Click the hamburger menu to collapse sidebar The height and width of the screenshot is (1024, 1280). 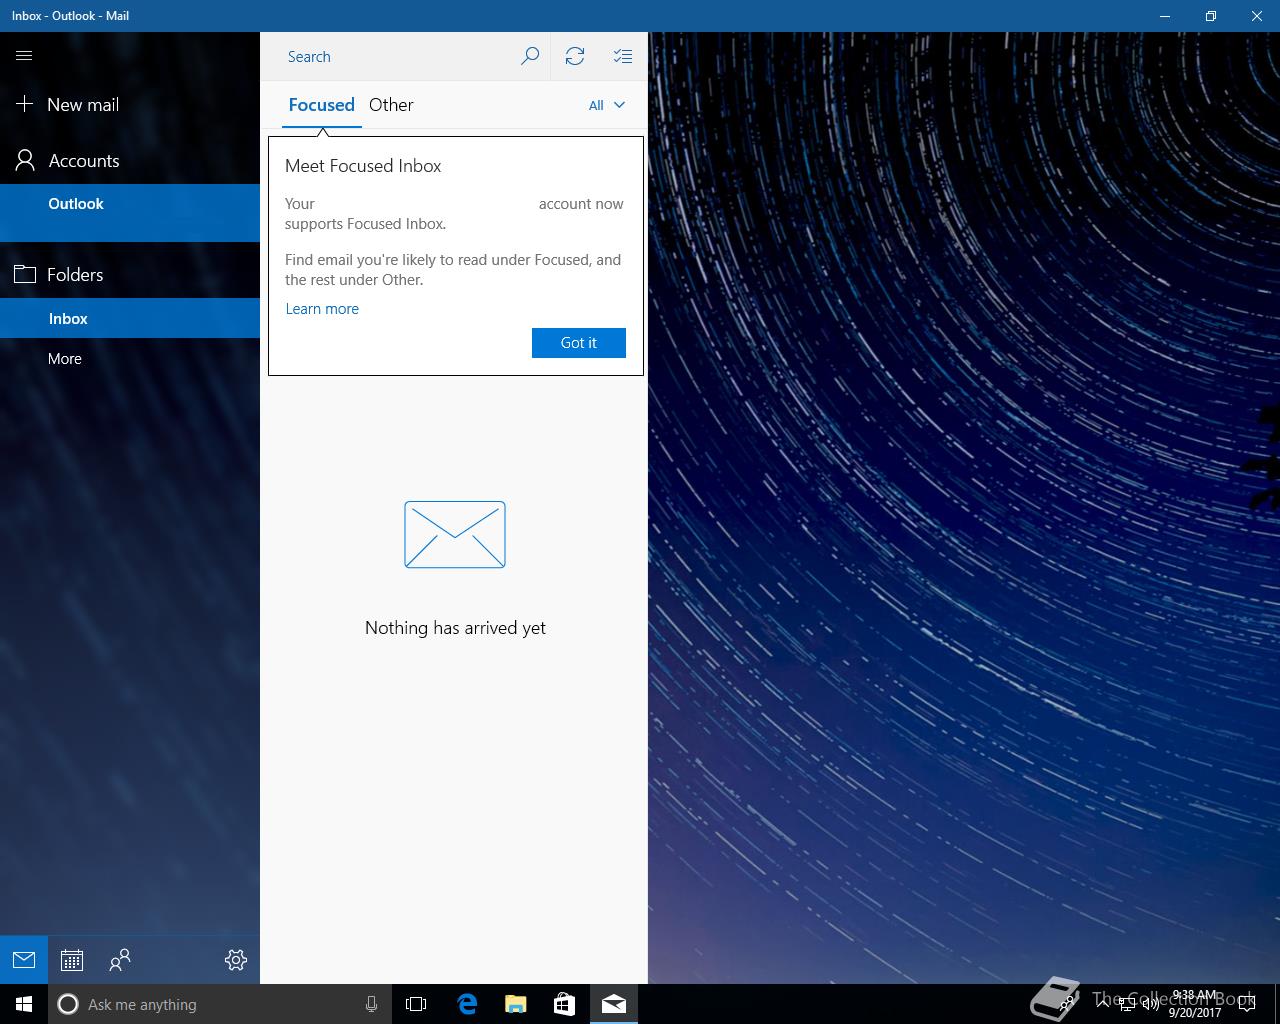click(x=24, y=56)
